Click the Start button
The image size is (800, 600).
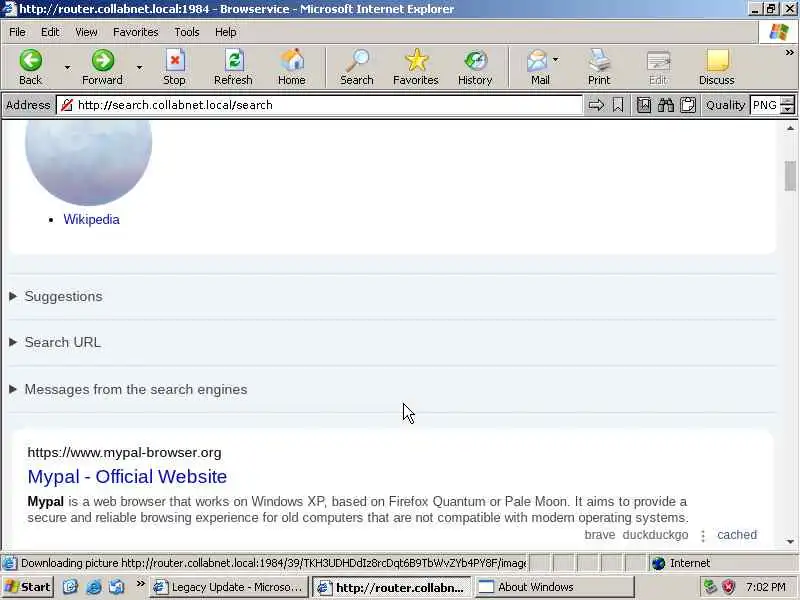[27, 587]
